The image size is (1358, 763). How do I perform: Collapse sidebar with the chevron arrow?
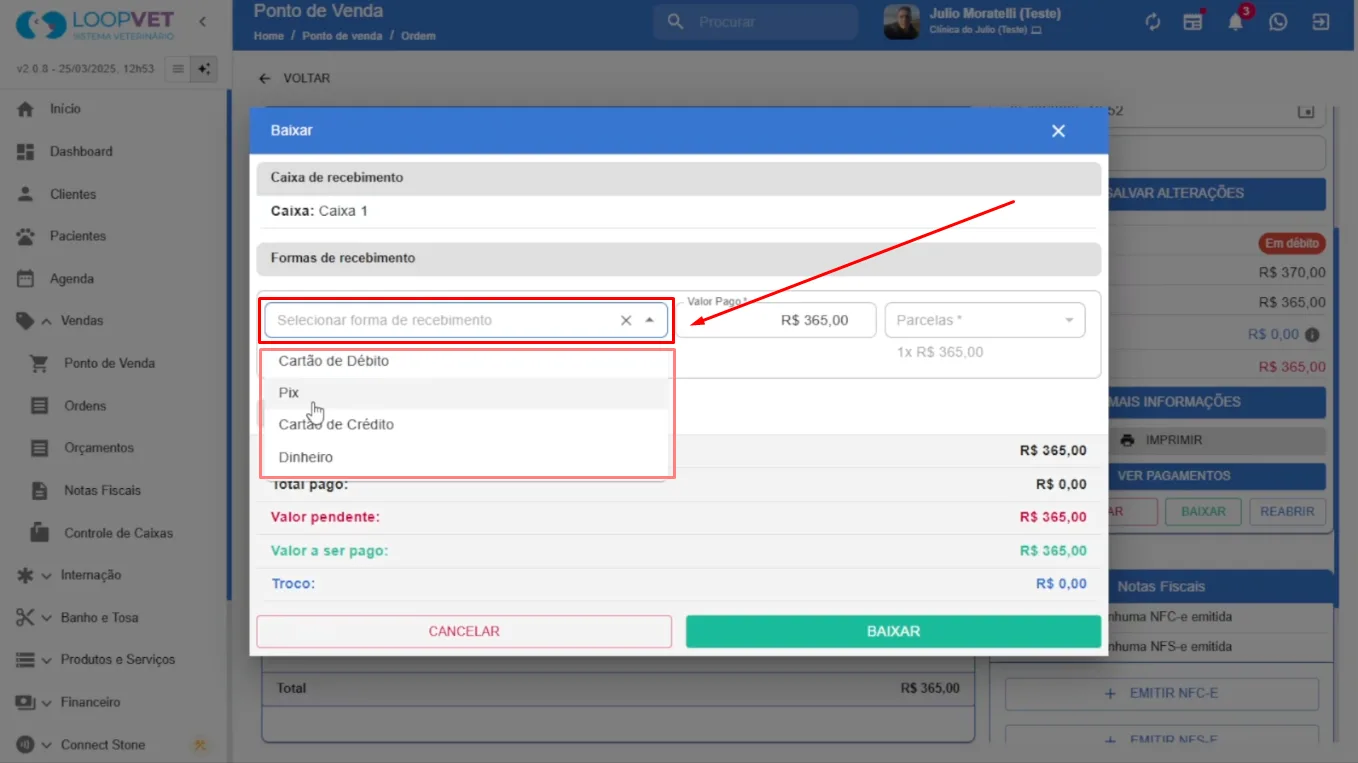coord(203,21)
